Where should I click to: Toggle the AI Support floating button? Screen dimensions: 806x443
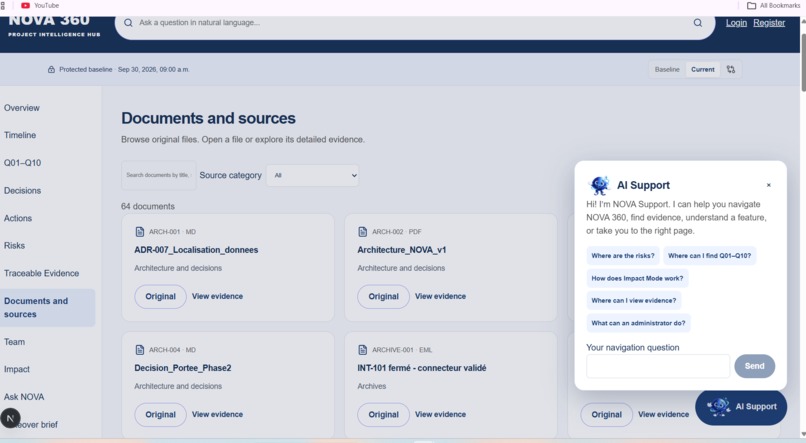tap(741, 407)
